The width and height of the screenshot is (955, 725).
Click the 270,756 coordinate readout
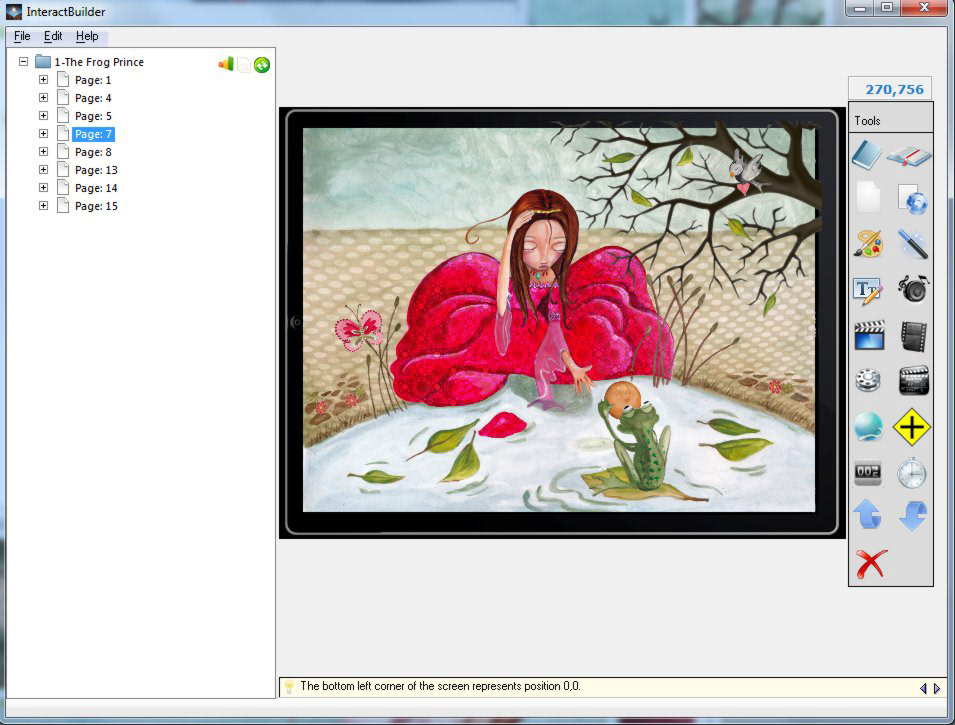tap(890, 89)
